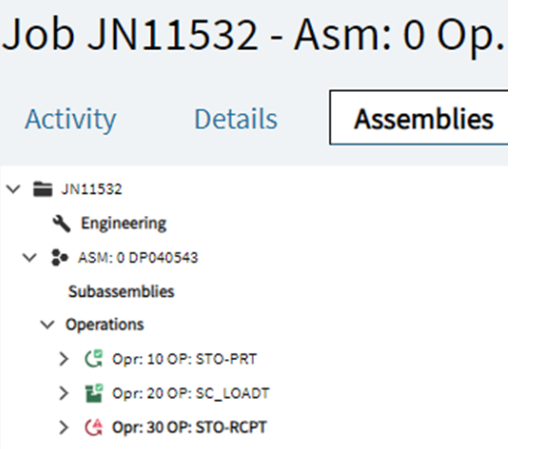Click the Opr: 10 STO-PRT status icon

(93, 359)
